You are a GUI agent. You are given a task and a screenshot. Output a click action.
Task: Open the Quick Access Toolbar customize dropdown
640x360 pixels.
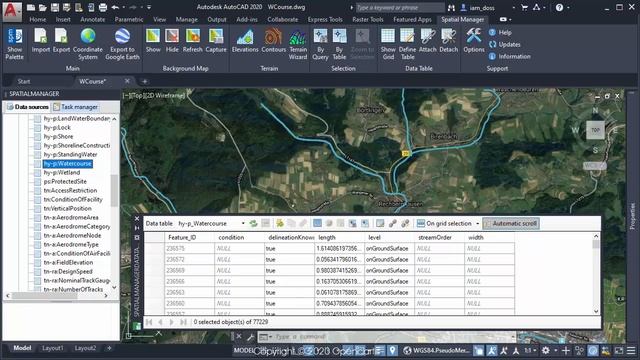pos(149,7)
